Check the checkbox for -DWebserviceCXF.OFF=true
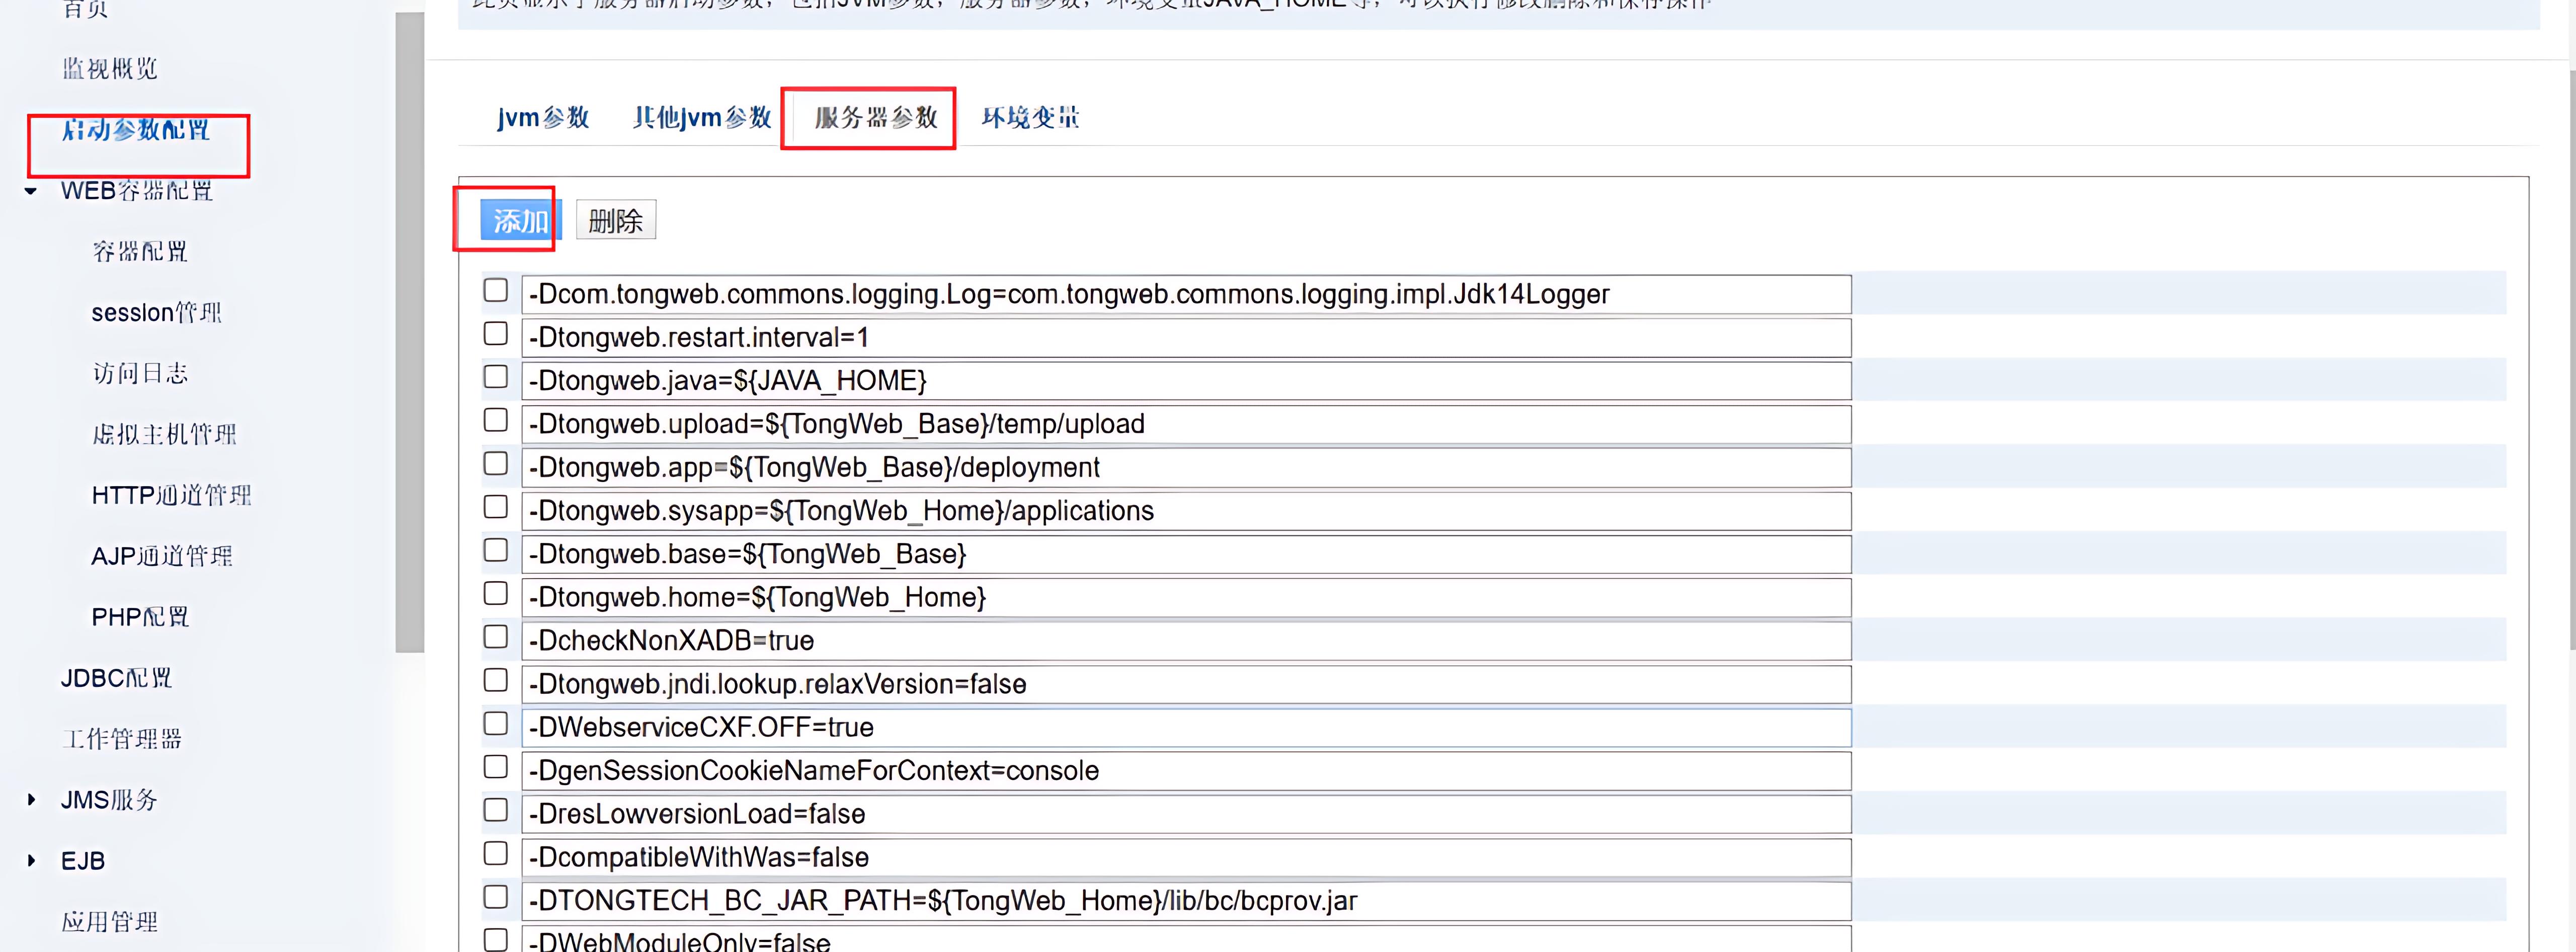Image resolution: width=2576 pixels, height=952 pixels. tap(495, 722)
